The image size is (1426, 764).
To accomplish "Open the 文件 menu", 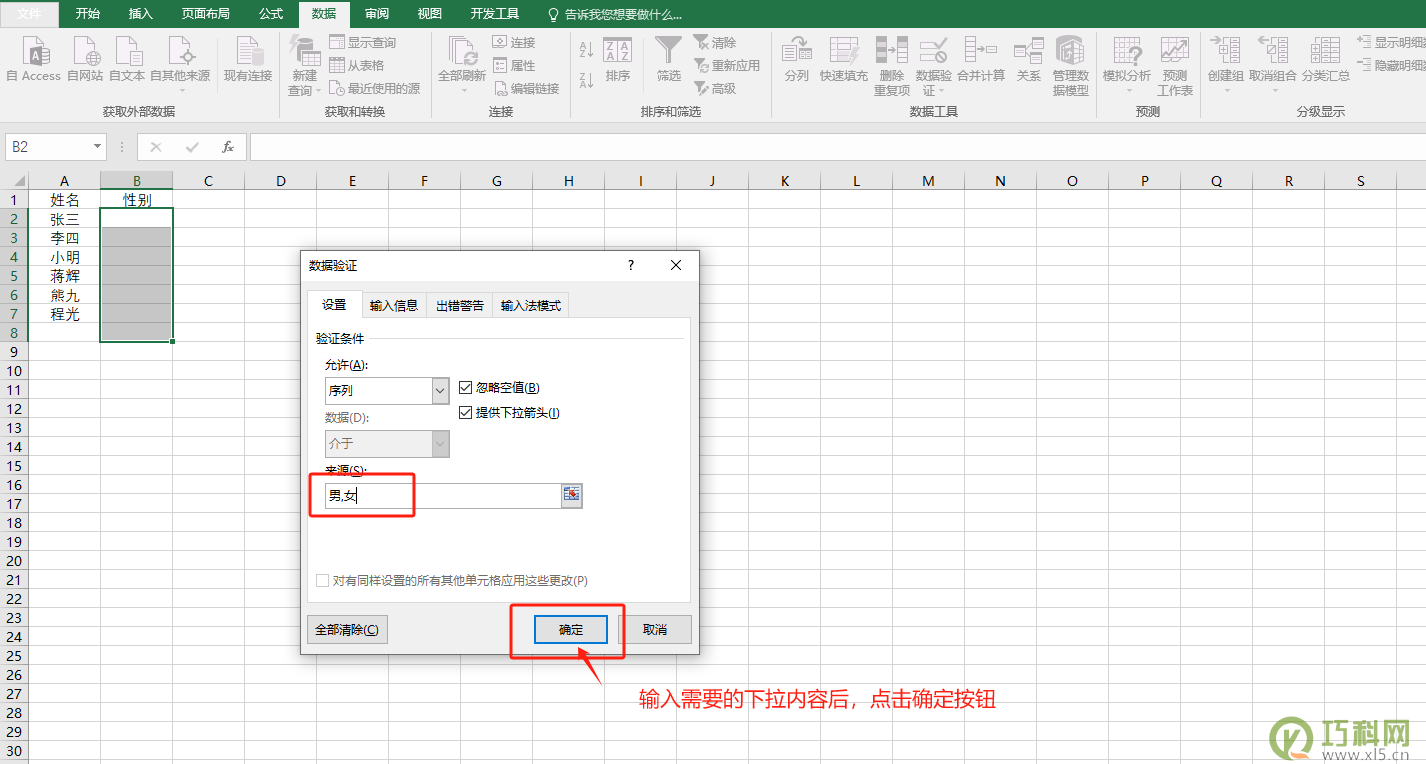I will (x=30, y=14).
